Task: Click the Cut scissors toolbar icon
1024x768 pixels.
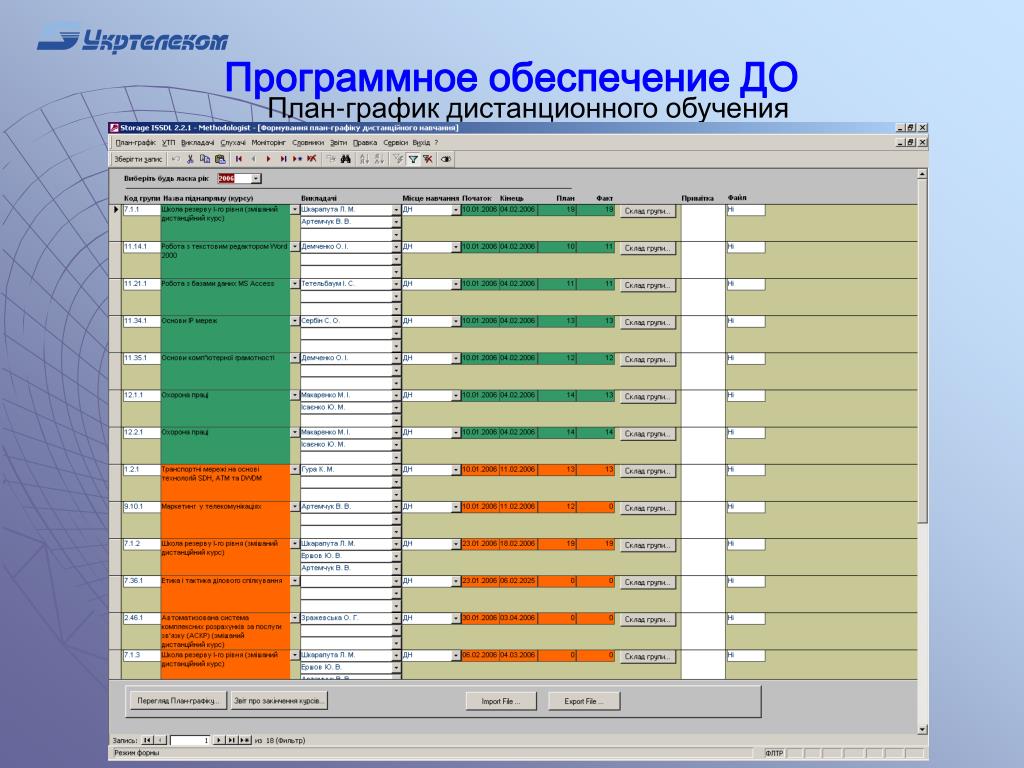Action: (190, 159)
